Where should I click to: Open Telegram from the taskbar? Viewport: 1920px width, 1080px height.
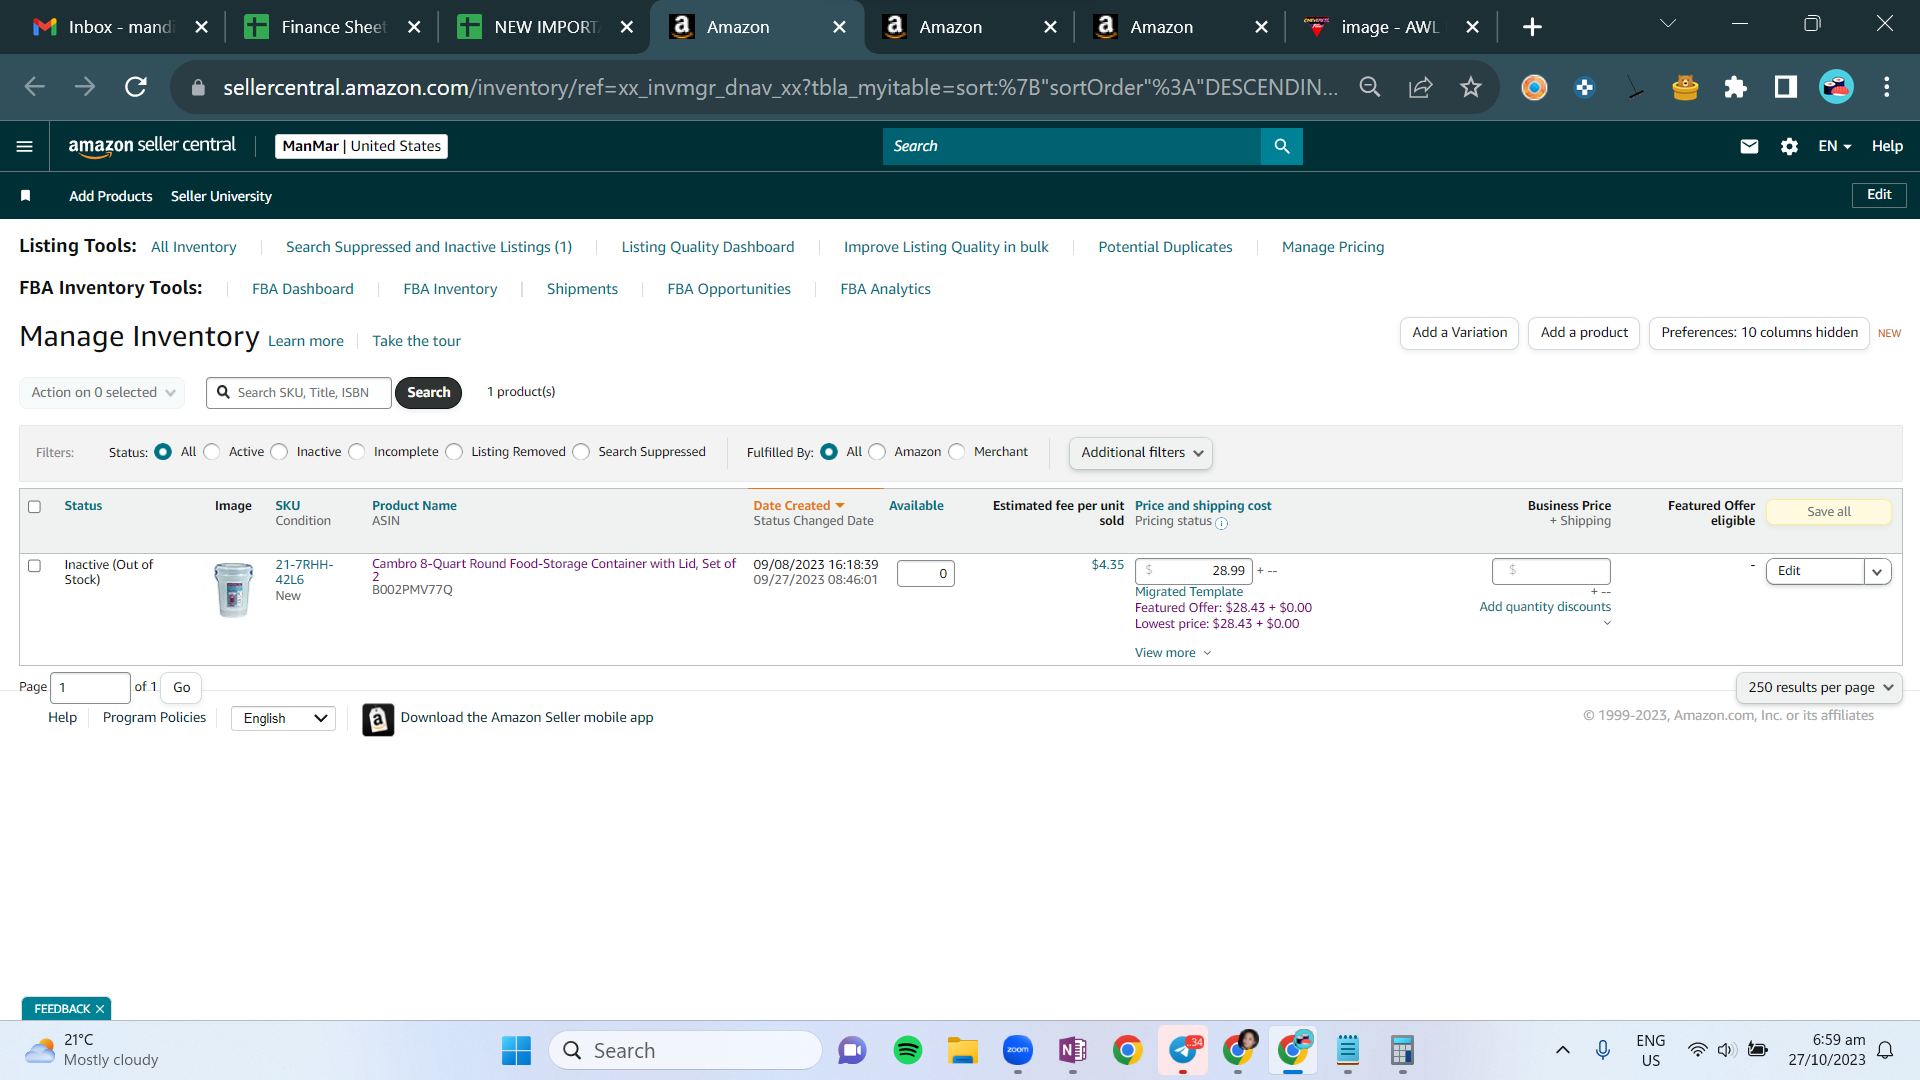coord(1184,1050)
